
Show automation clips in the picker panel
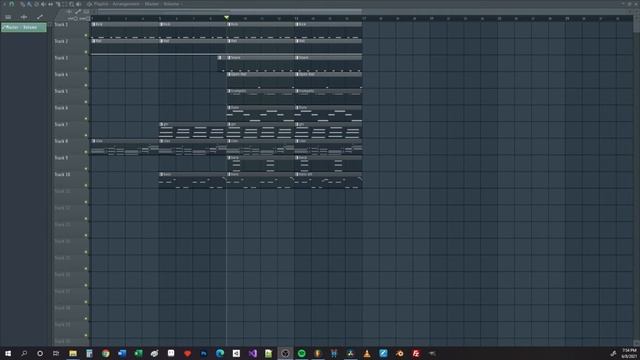[40, 17]
